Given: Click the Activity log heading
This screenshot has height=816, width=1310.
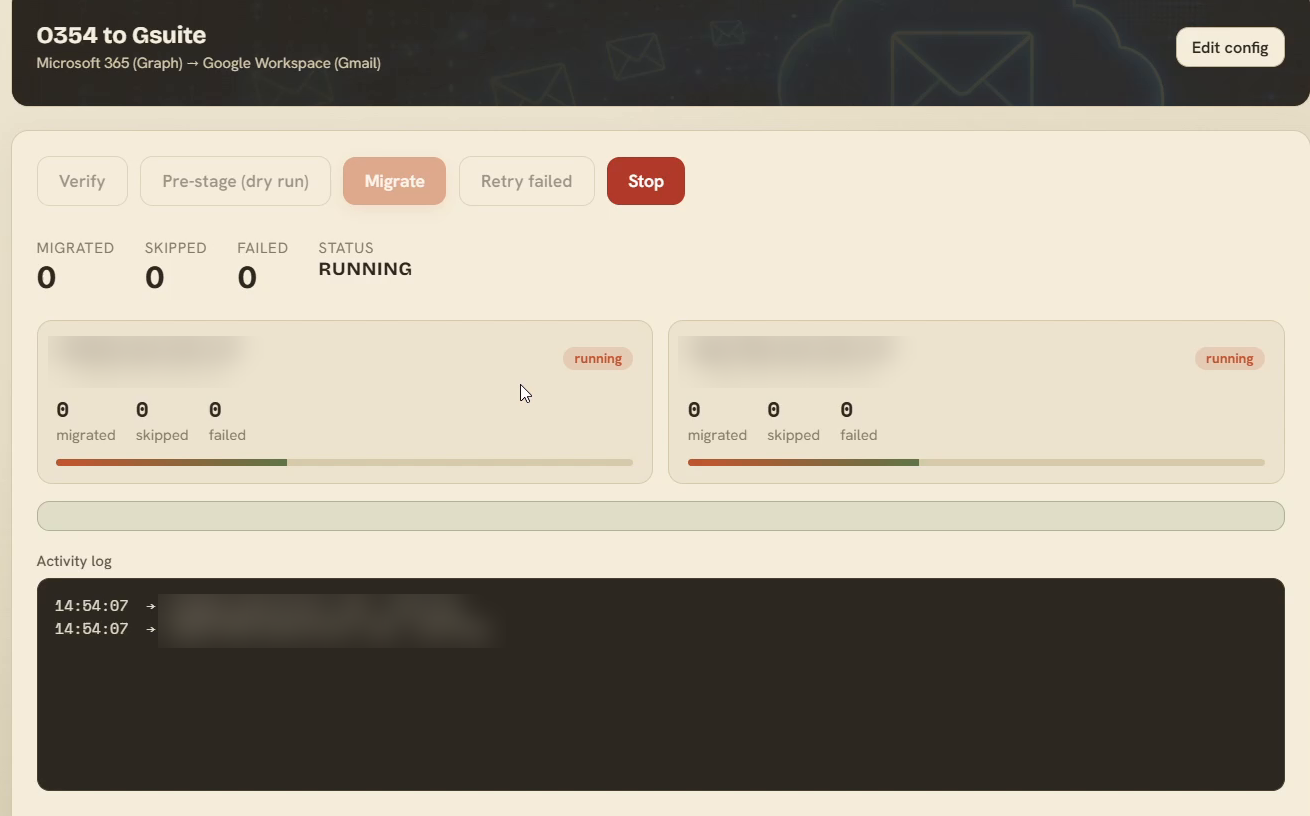Looking at the screenshot, I should (x=74, y=561).
